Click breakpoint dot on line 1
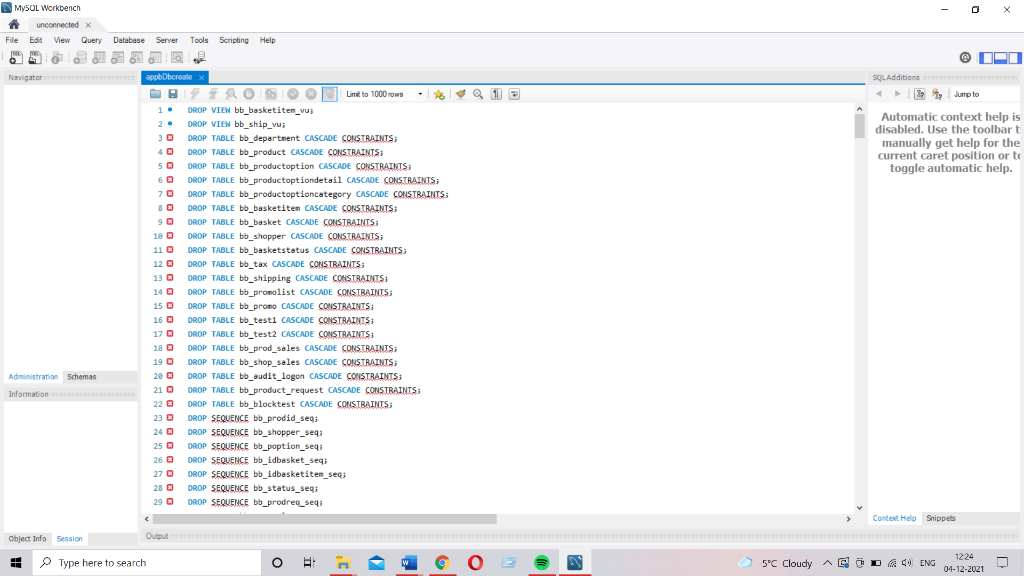The image size is (1024, 576). tap(170, 110)
